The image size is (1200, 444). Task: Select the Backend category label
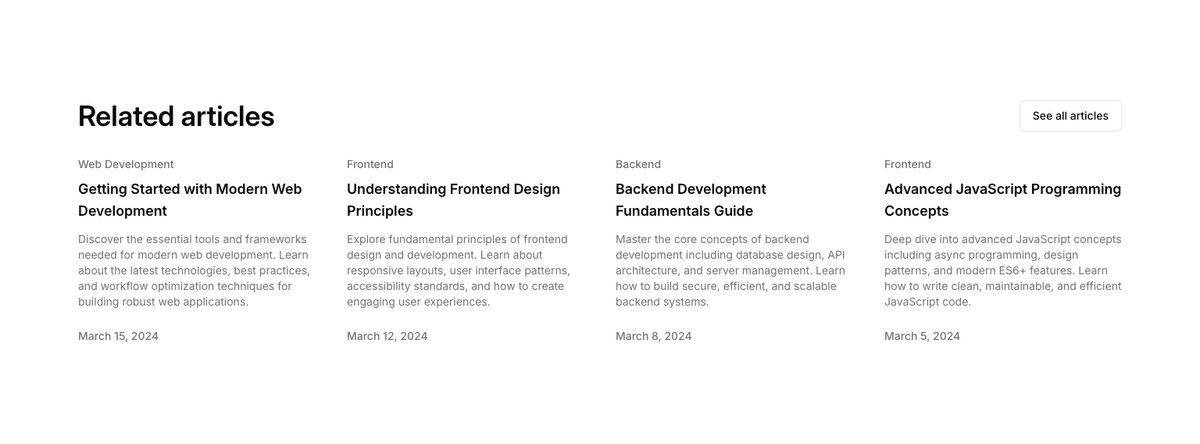638,164
